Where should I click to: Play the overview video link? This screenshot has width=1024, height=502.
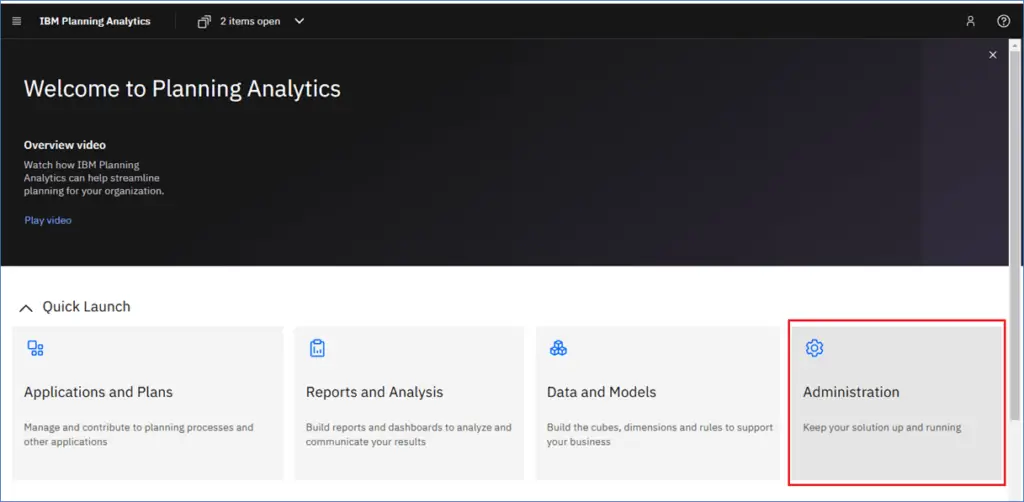click(x=48, y=220)
